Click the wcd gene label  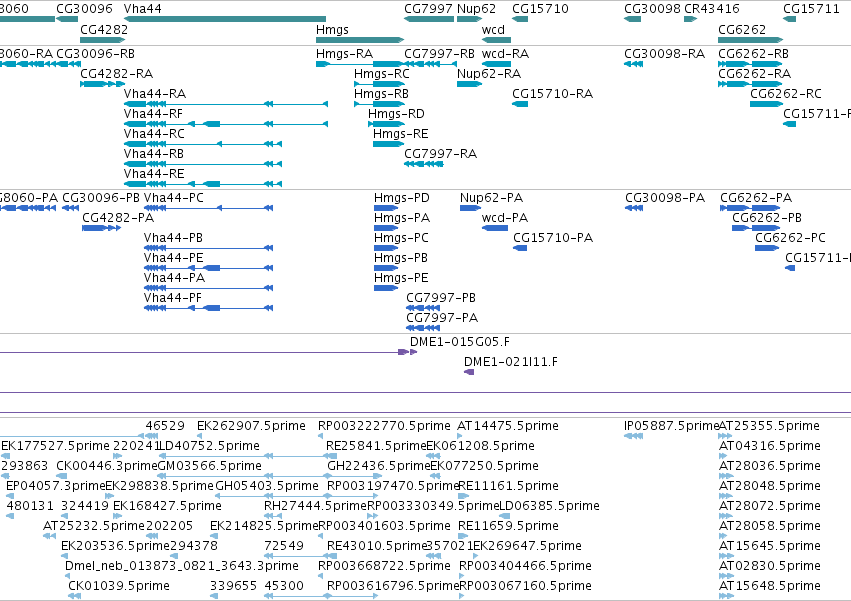493,29
